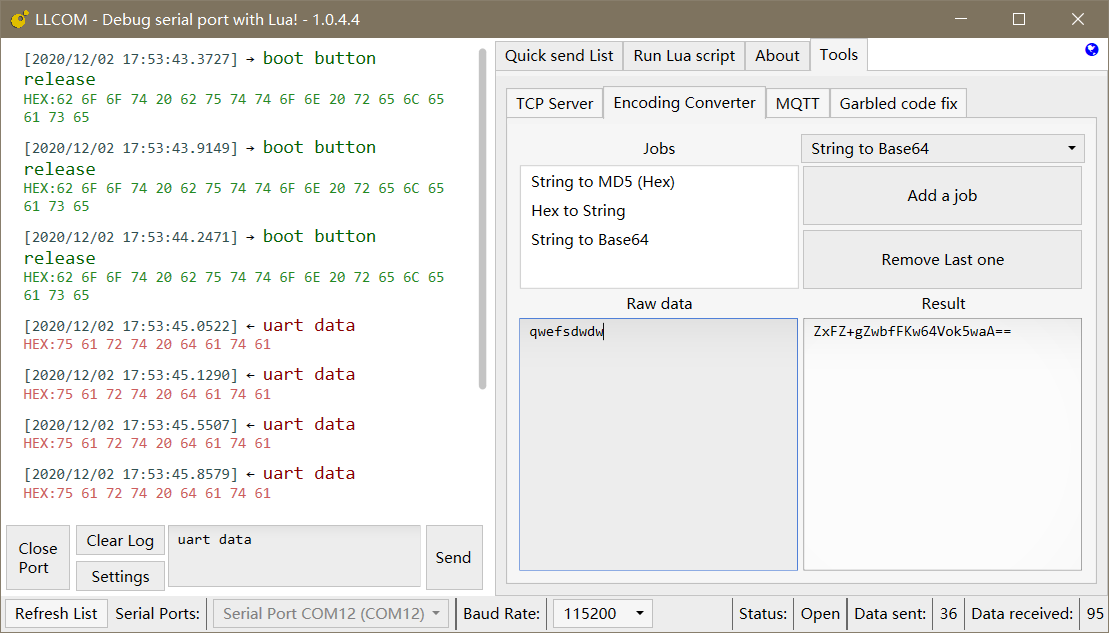Toggle the Close Port button
This screenshot has height=633, width=1109.
[x=37, y=557]
